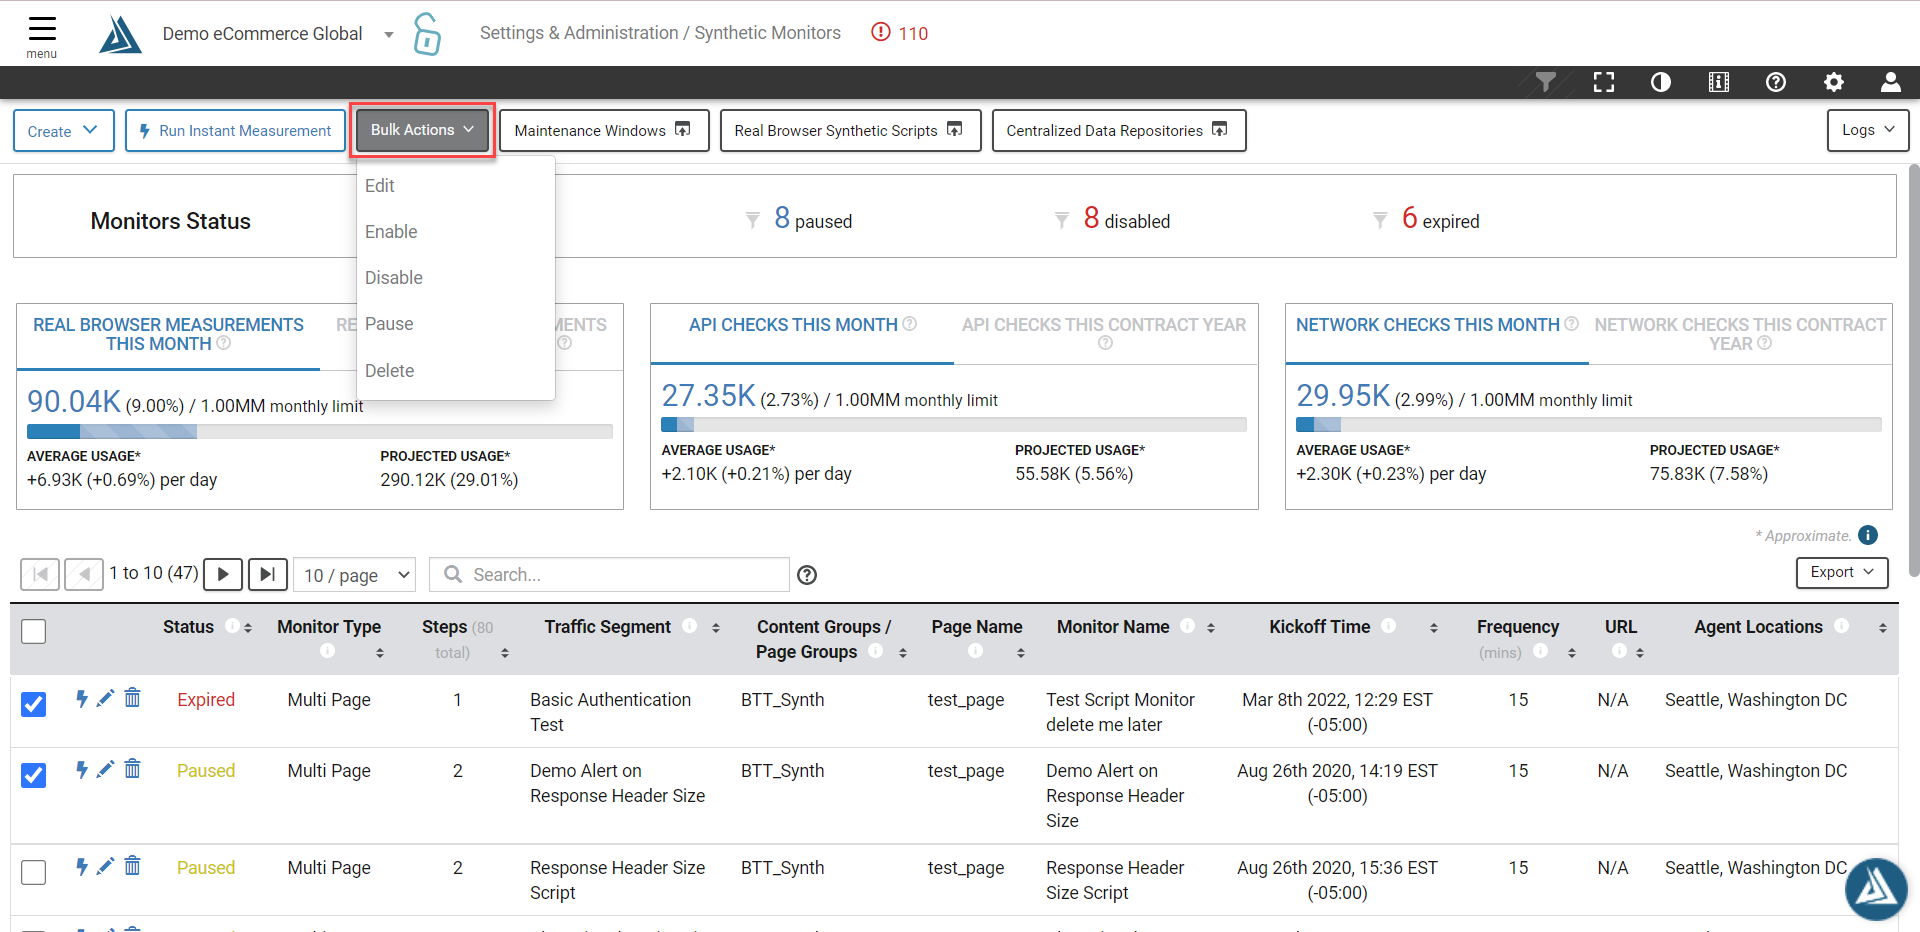Screen dimensions: 1920x932
Task: Open the settings gear icon
Action: [x=1834, y=82]
